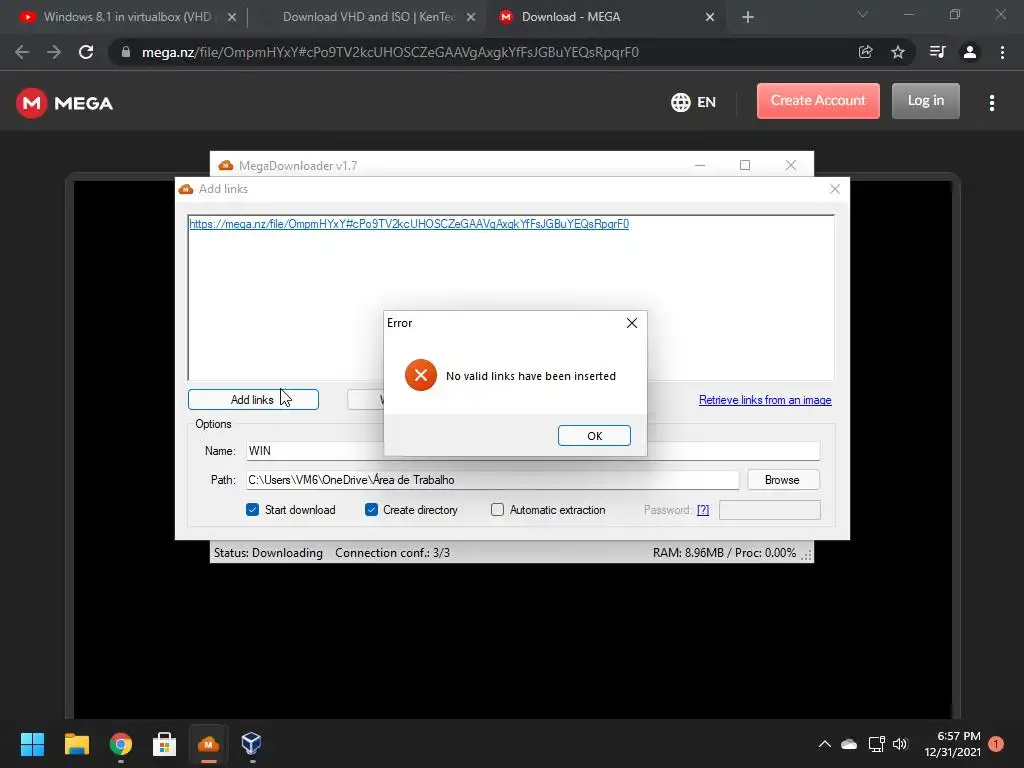Click the Chrome taskbar icon

click(x=121, y=744)
